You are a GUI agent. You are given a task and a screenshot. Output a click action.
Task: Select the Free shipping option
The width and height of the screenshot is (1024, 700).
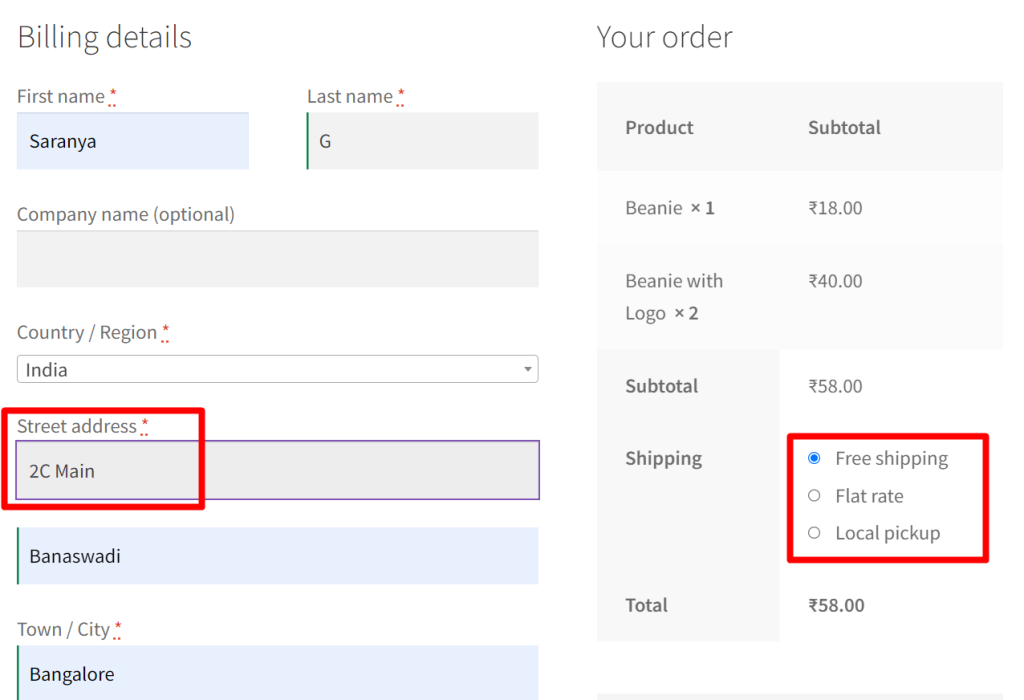tap(813, 458)
